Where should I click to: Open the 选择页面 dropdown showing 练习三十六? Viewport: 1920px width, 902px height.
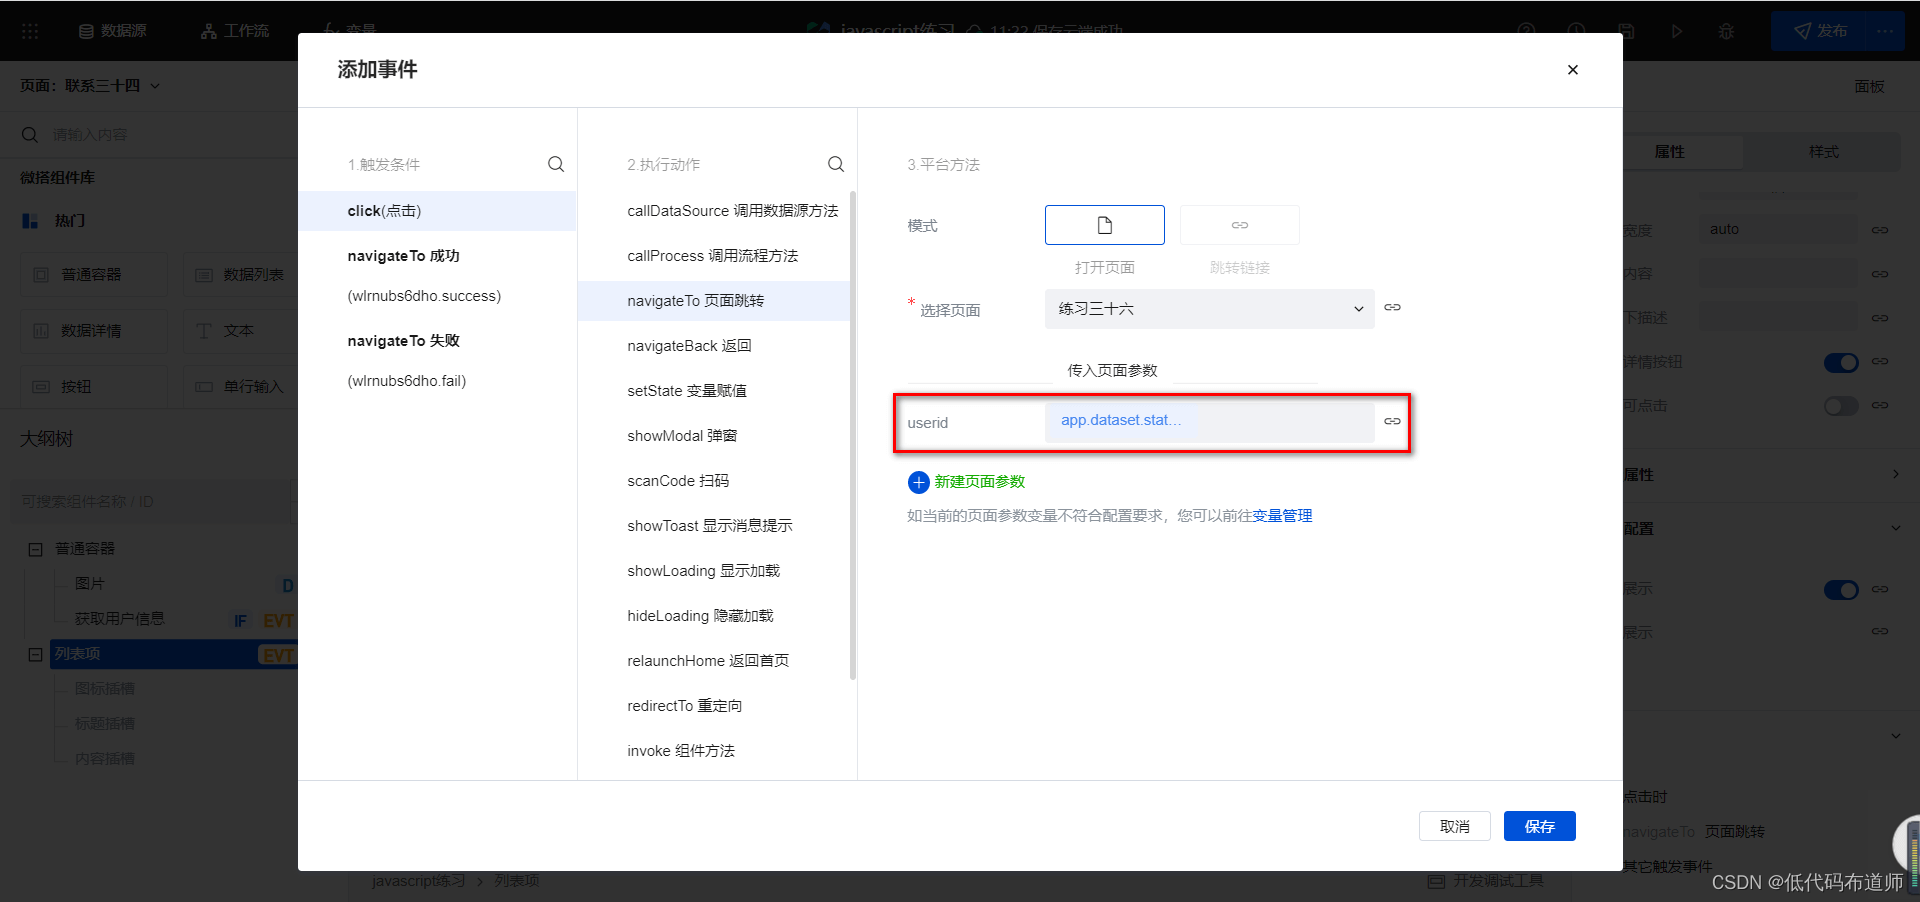[x=1209, y=309]
